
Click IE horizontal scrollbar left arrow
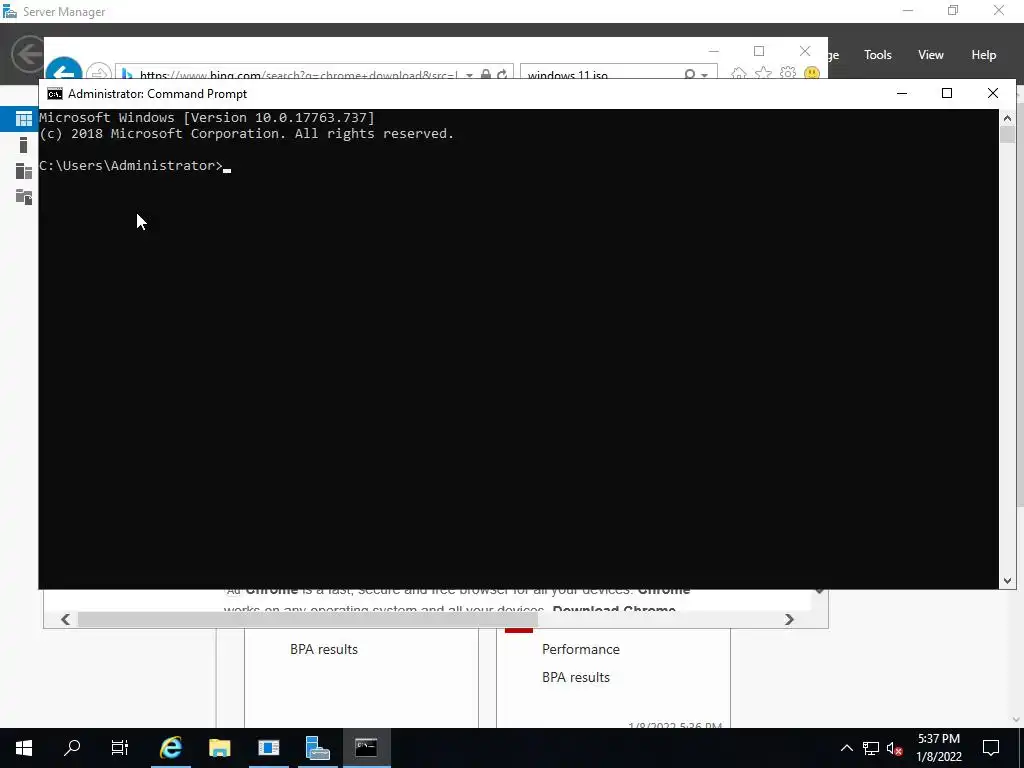[x=65, y=619]
